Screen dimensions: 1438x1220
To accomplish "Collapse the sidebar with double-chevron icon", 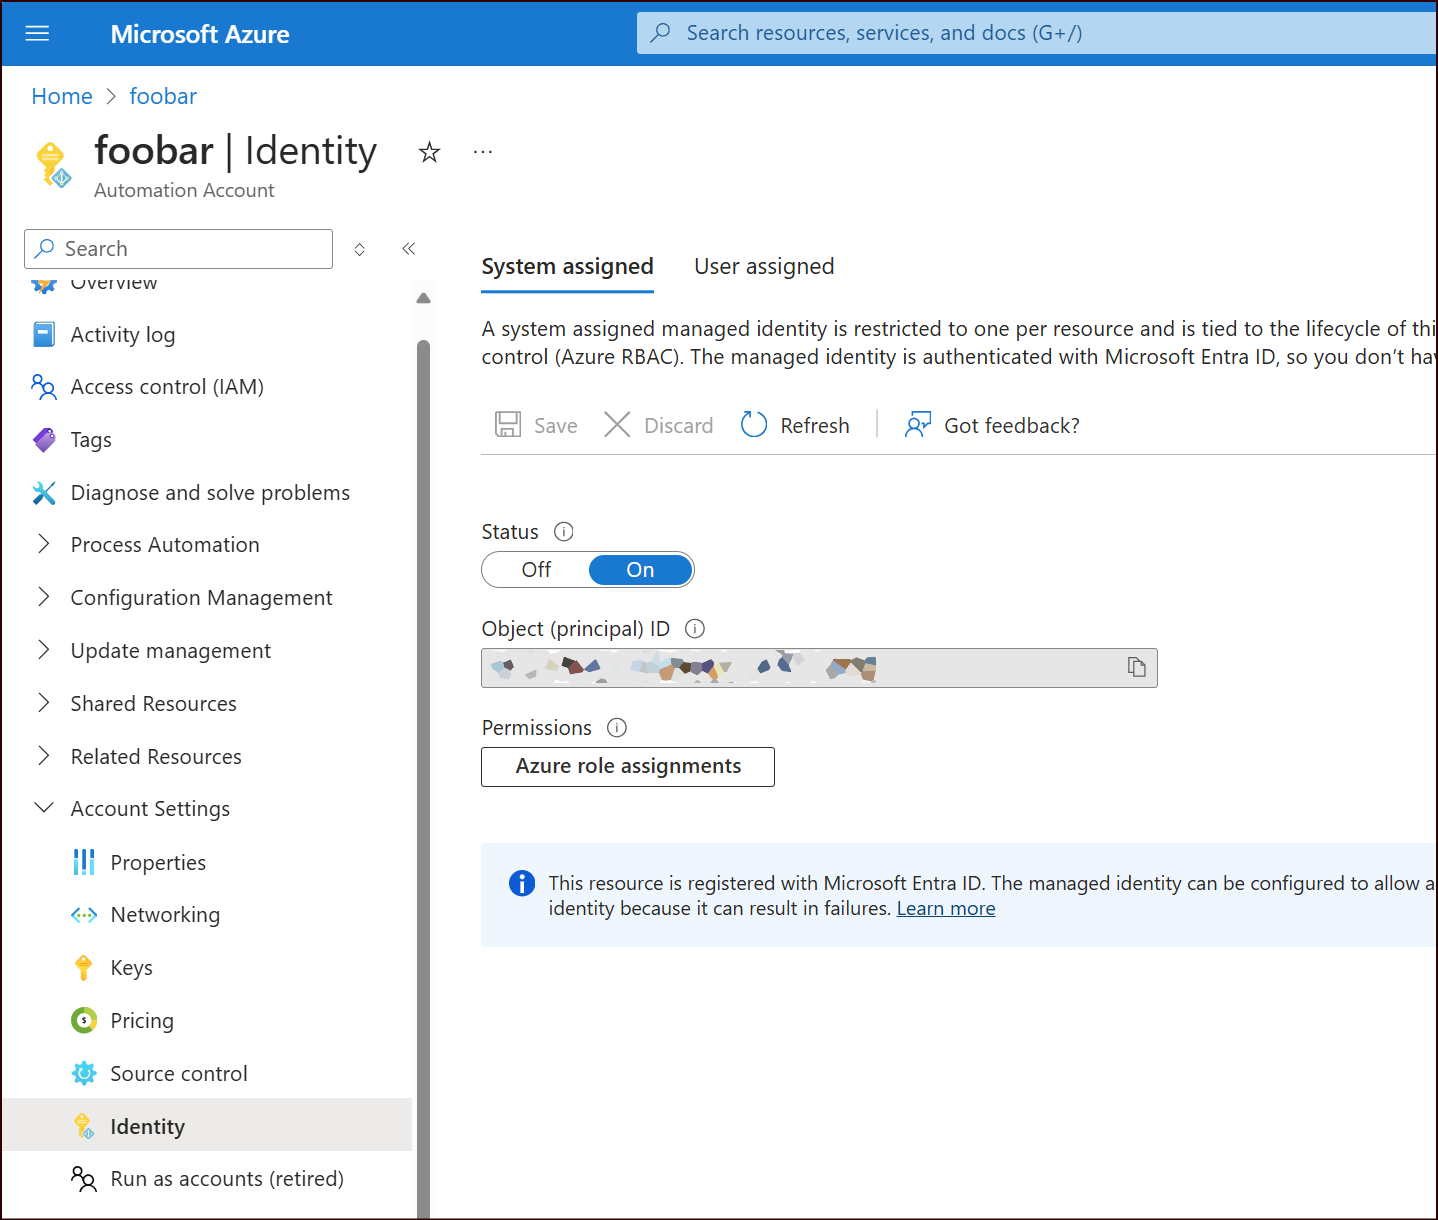I will 408,249.
